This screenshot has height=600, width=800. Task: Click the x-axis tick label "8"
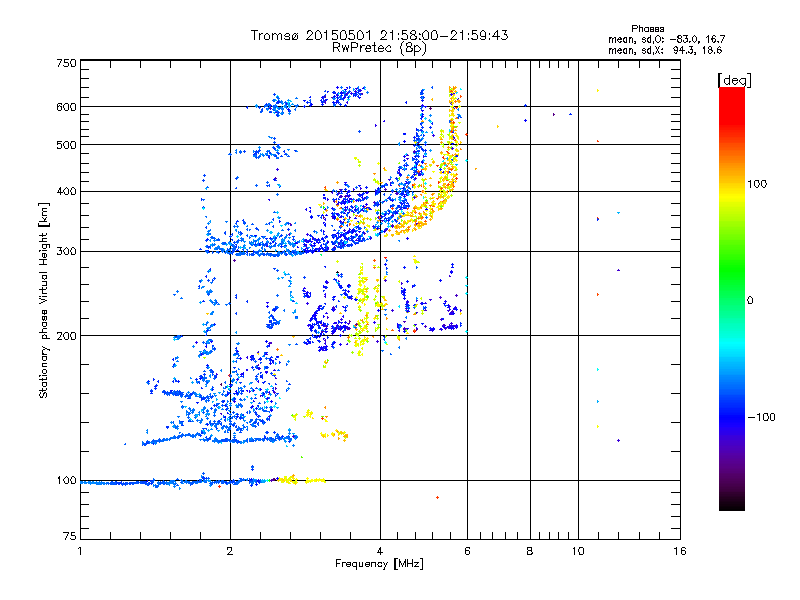[530, 551]
